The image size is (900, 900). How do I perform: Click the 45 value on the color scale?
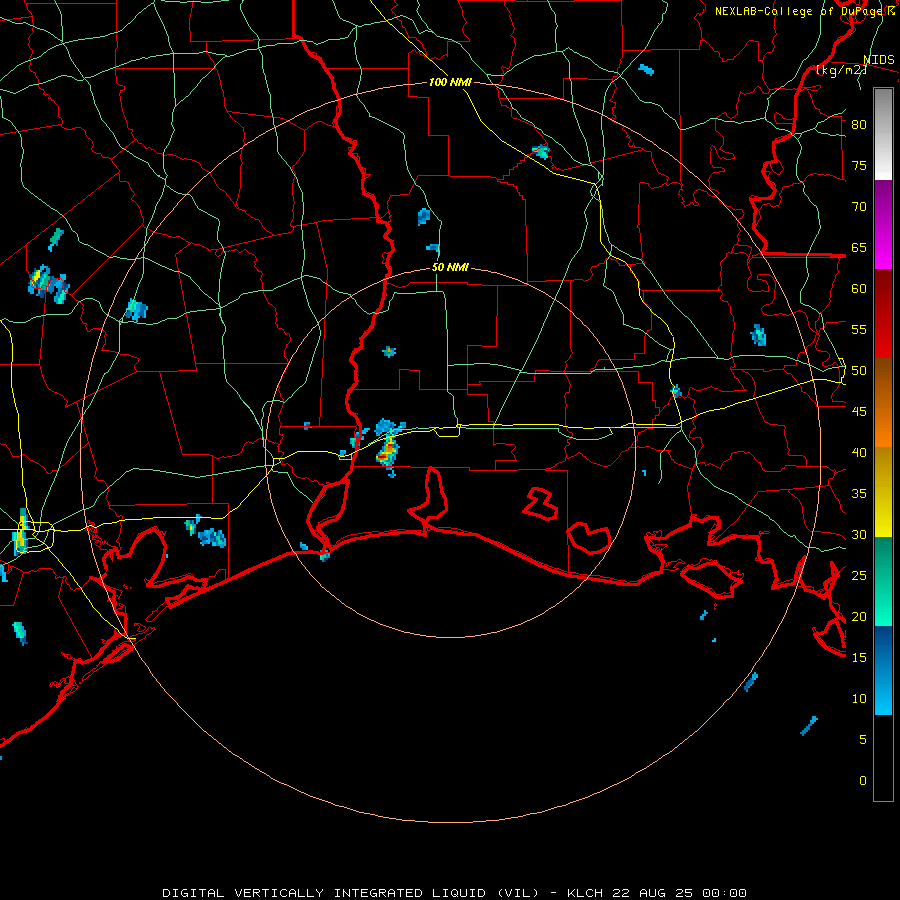(859, 412)
